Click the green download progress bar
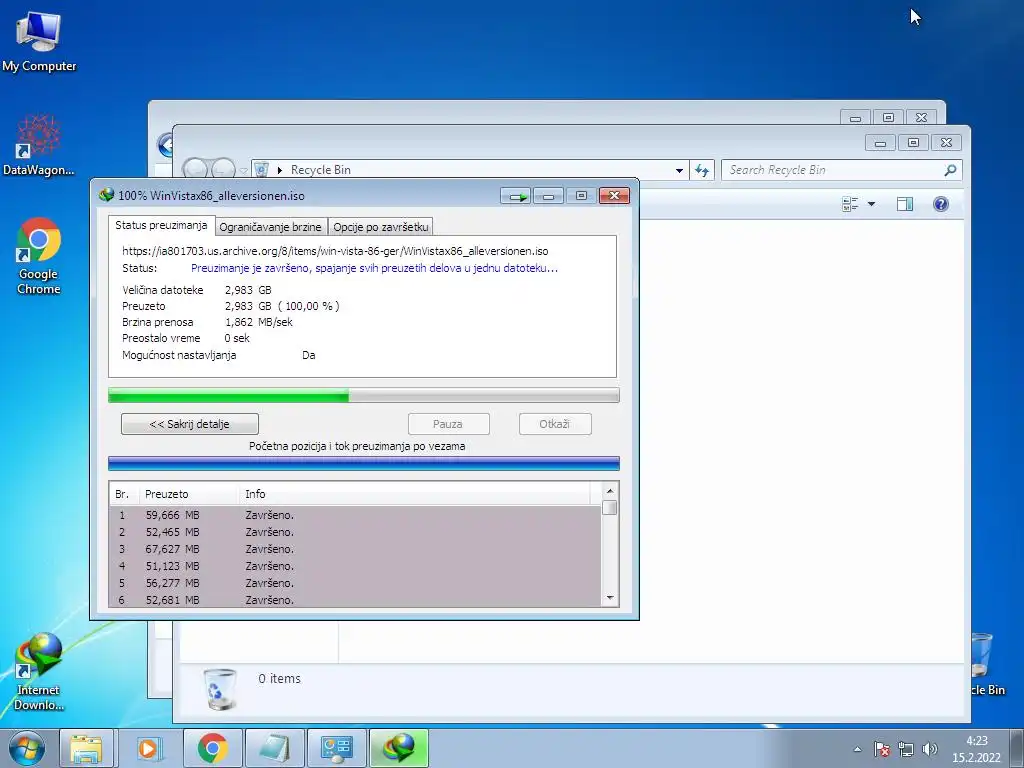The width and height of the screenshot is (1024, 768). [364, 395]
